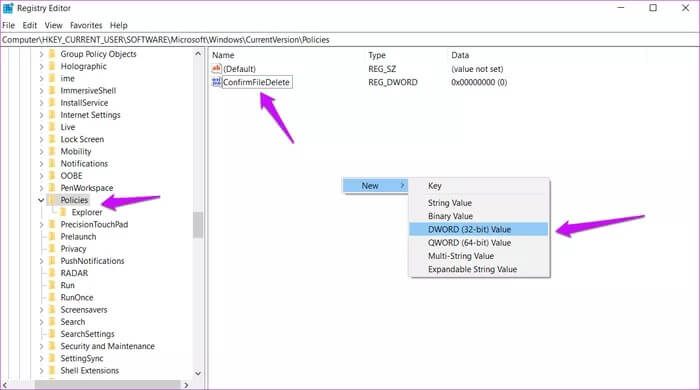700x390 pixels.
Task: Open the Help menu
Action: point(119,25)
